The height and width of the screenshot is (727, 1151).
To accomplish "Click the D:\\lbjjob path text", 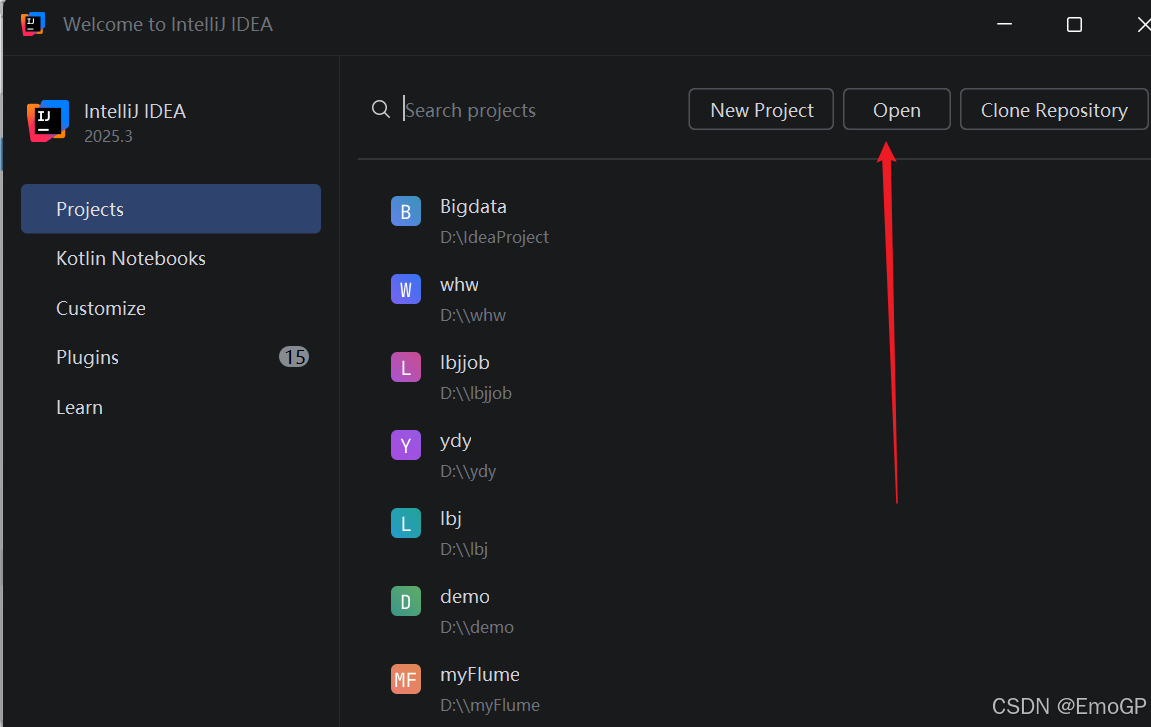I will click(476, 393).
